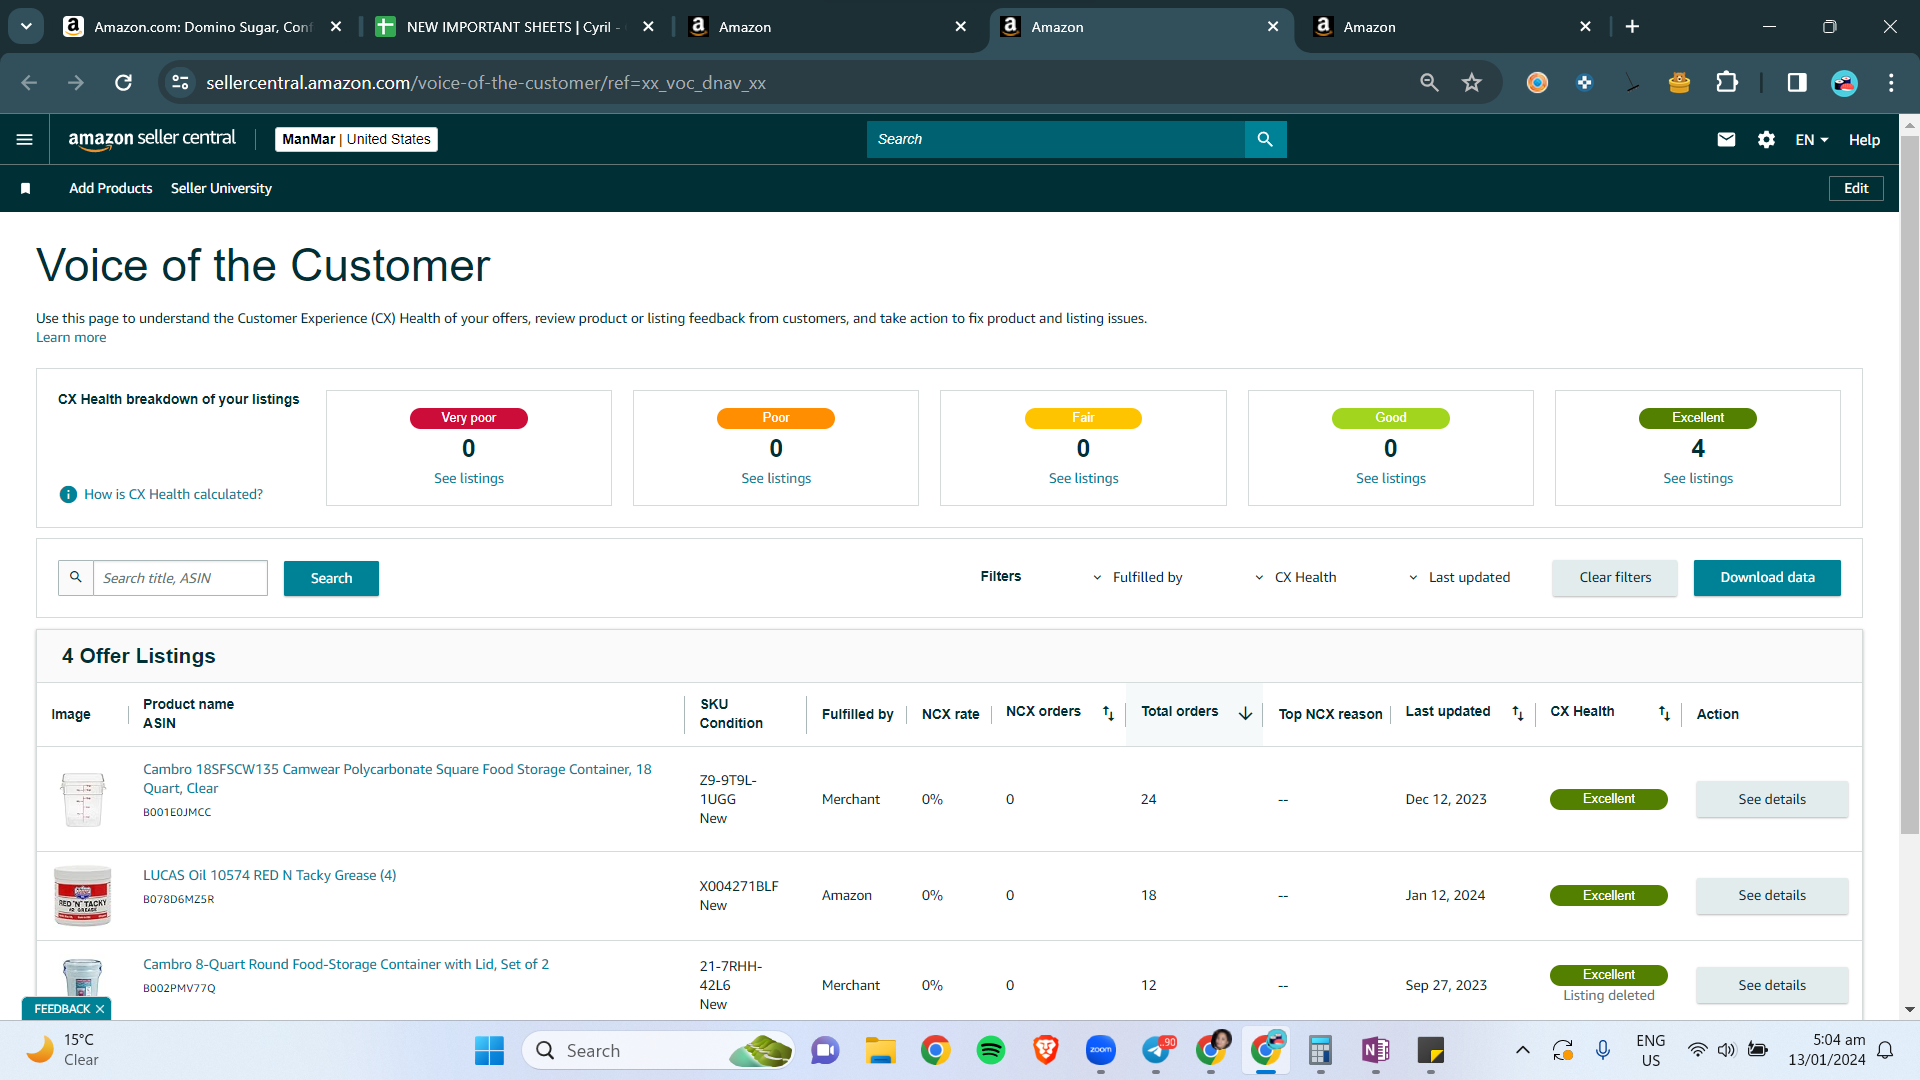Click the ManMar United States account switcher

coord(356,140)
